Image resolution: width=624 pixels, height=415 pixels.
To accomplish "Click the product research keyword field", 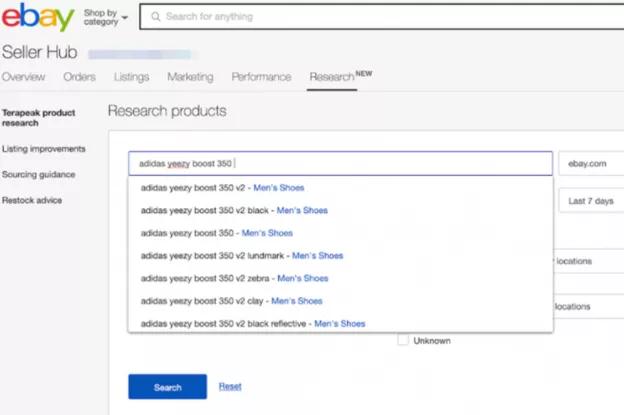I will coord(340,164).
